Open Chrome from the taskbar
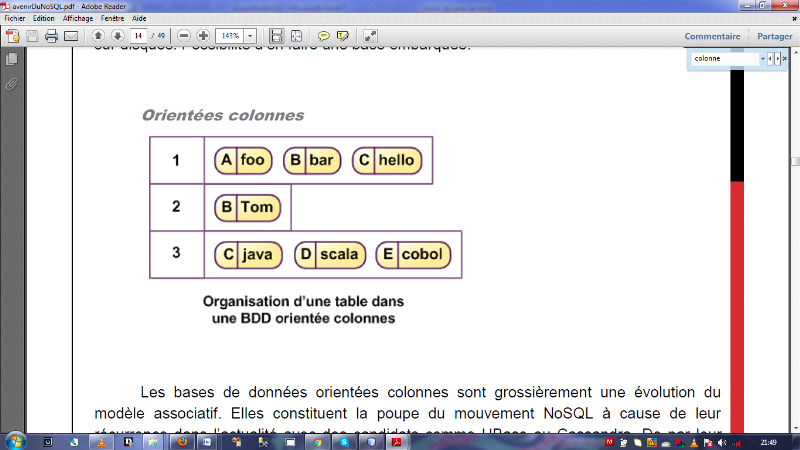 317,442
